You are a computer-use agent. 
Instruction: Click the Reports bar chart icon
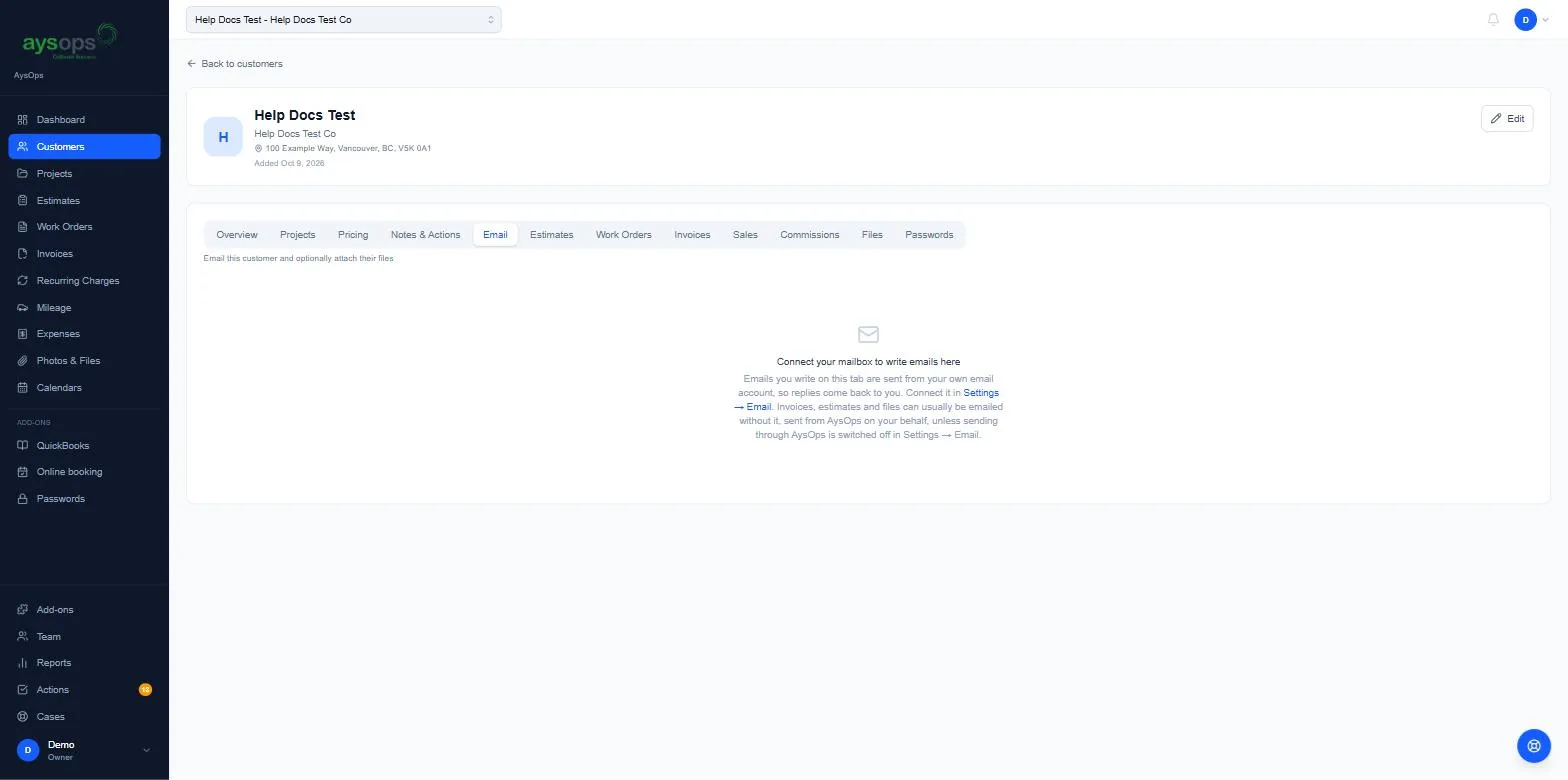23,663
